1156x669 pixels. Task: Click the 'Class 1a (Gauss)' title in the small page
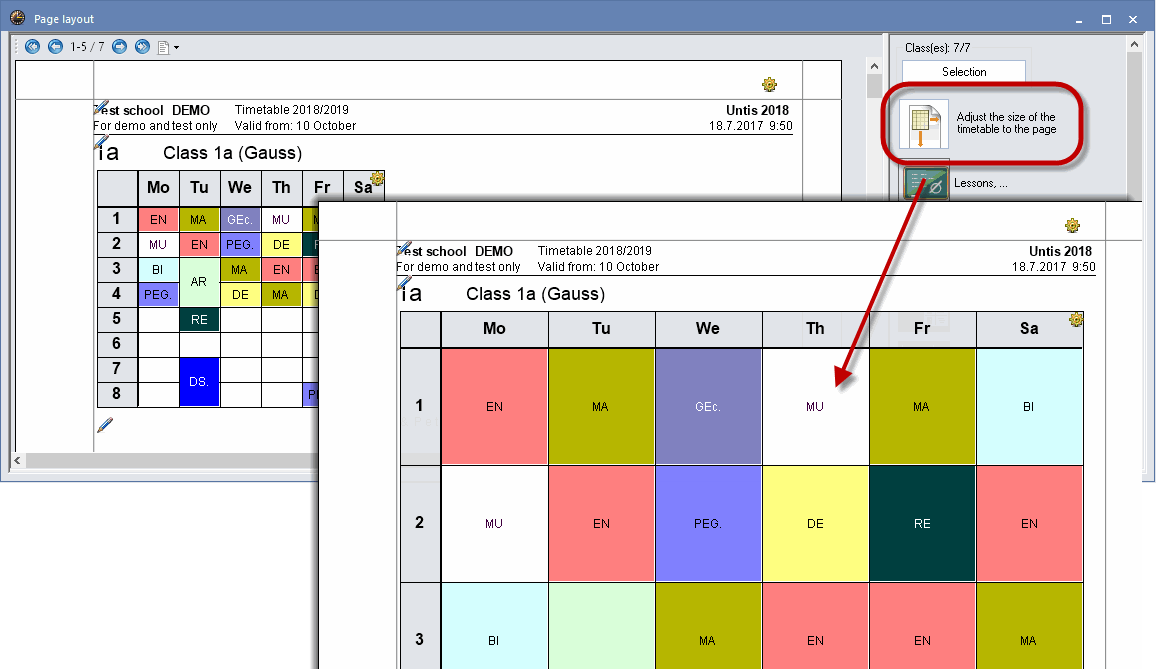(232, 153)
